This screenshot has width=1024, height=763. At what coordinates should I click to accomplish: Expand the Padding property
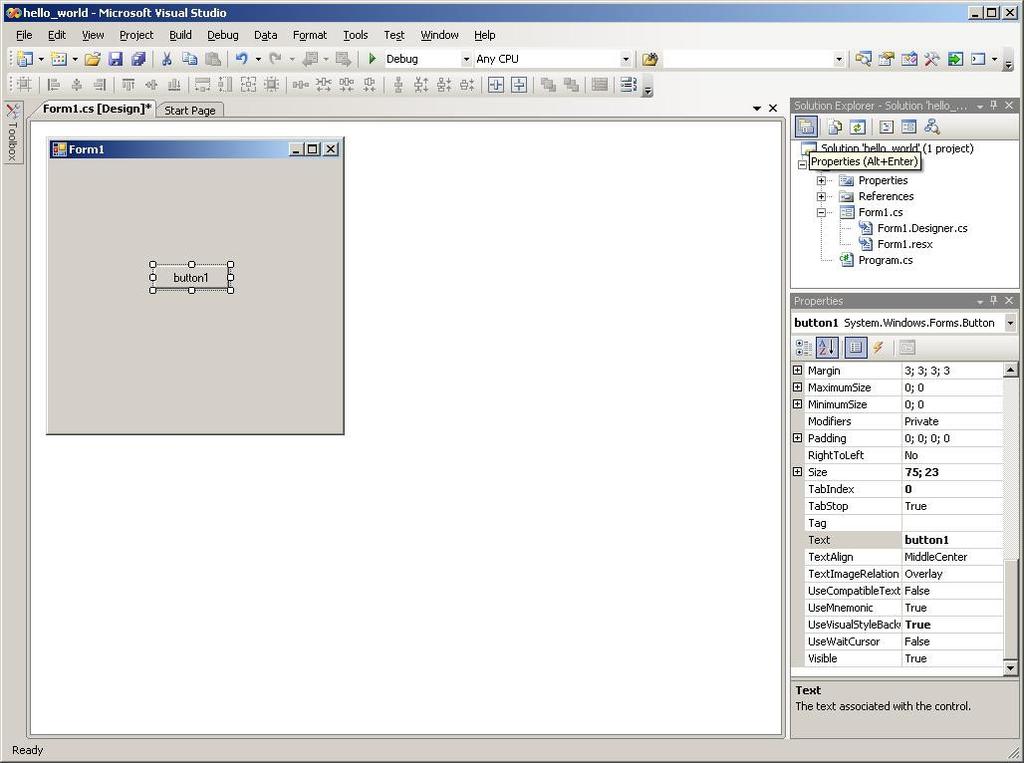(797, 438)
